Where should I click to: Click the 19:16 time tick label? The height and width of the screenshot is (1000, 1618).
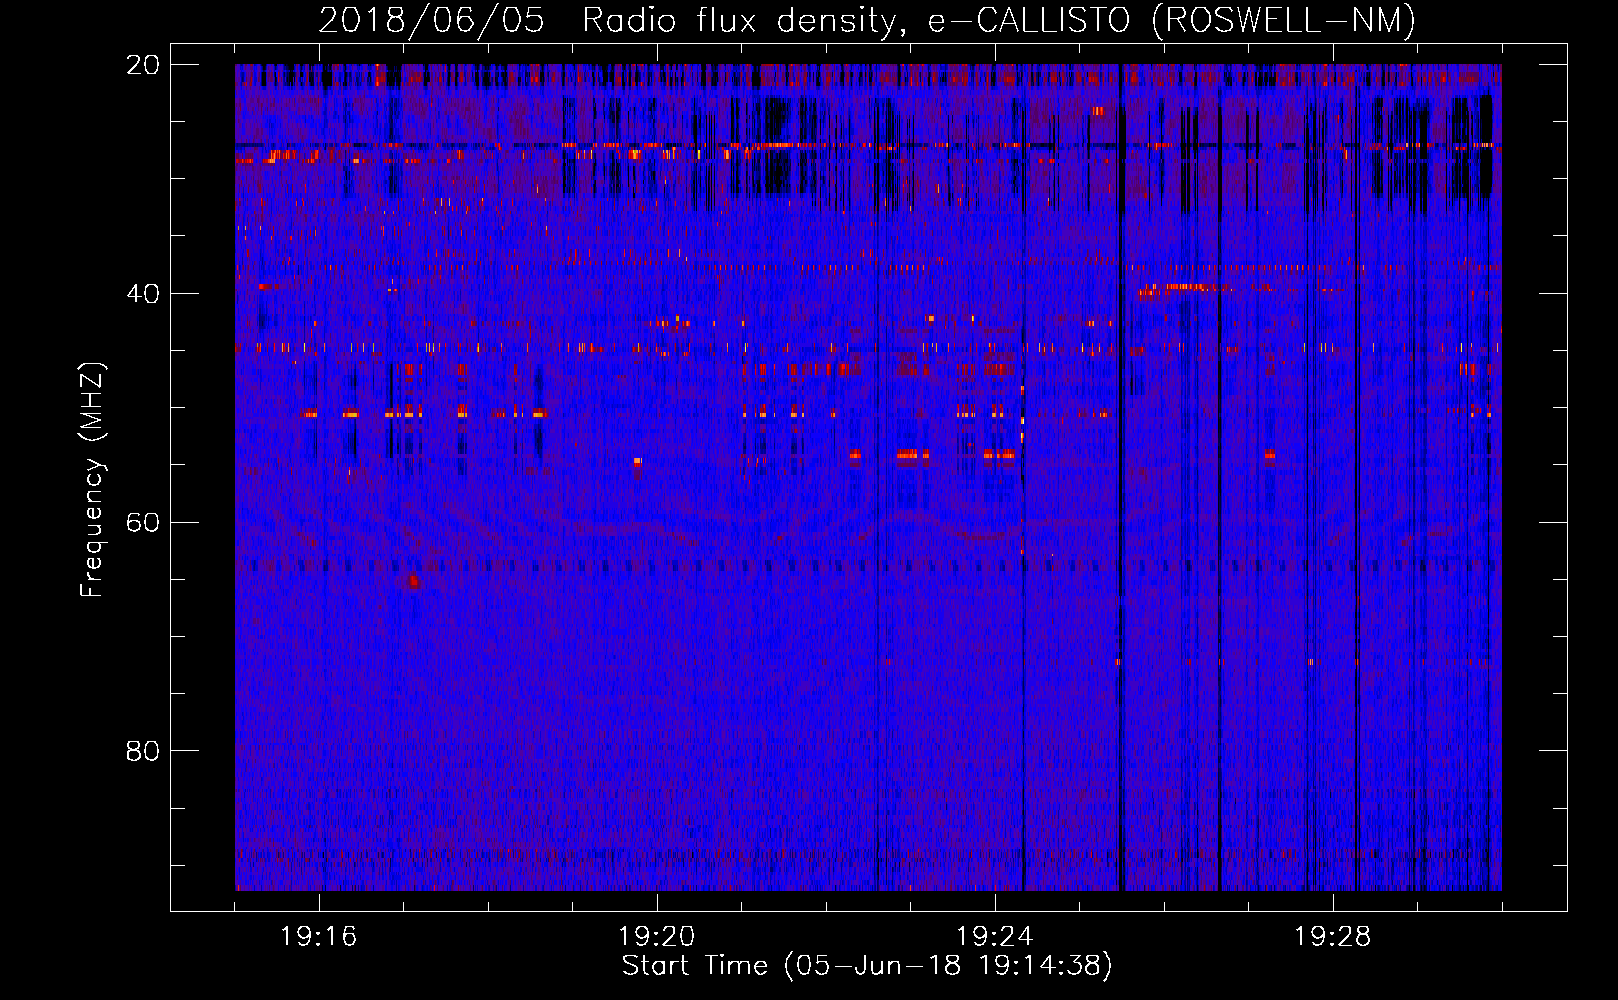click(319, 937)
